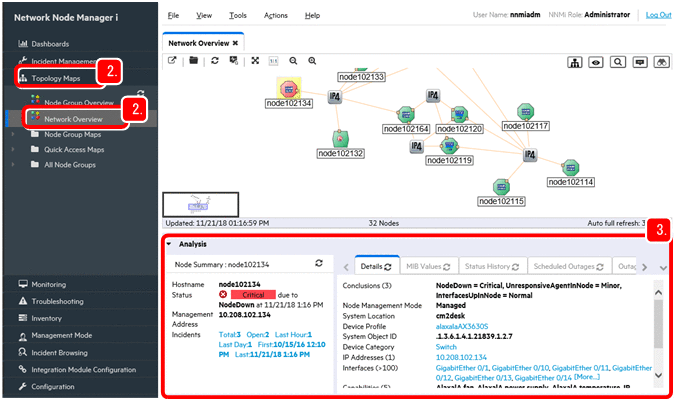Screen dimensions: 680x403
Task: Open the analysis tabs overflow dropdown
Action: pyautogui.click(x=660, y=267)
